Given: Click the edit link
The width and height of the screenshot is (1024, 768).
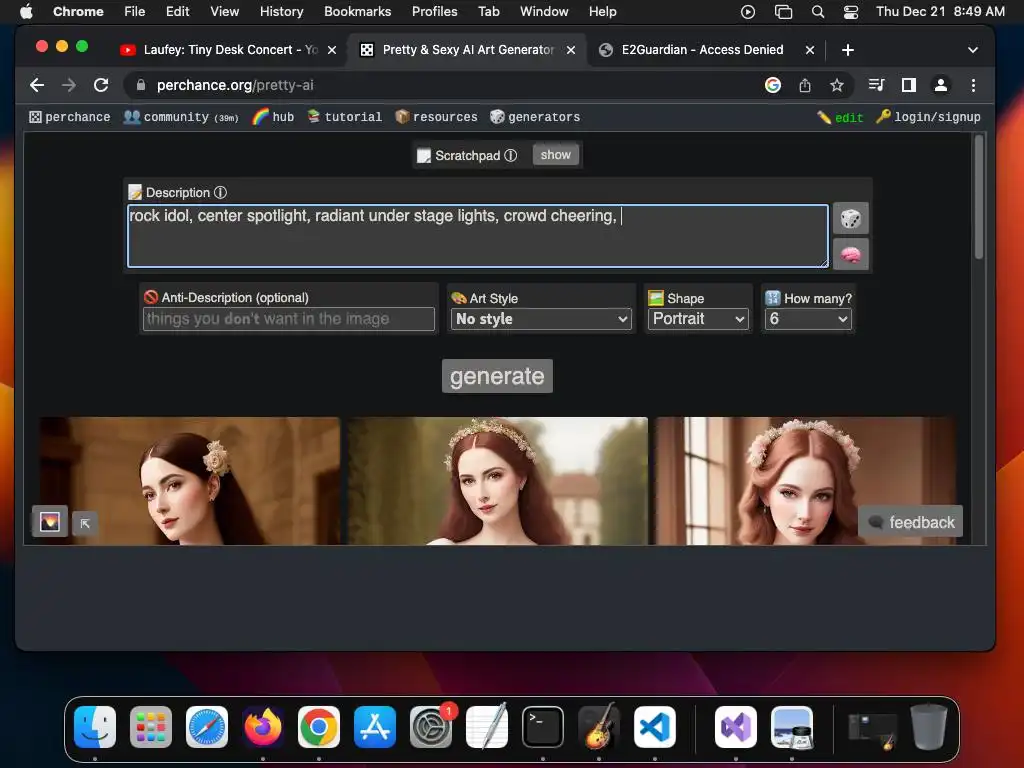Looking at the screenshot, I should tap(840, 118).
